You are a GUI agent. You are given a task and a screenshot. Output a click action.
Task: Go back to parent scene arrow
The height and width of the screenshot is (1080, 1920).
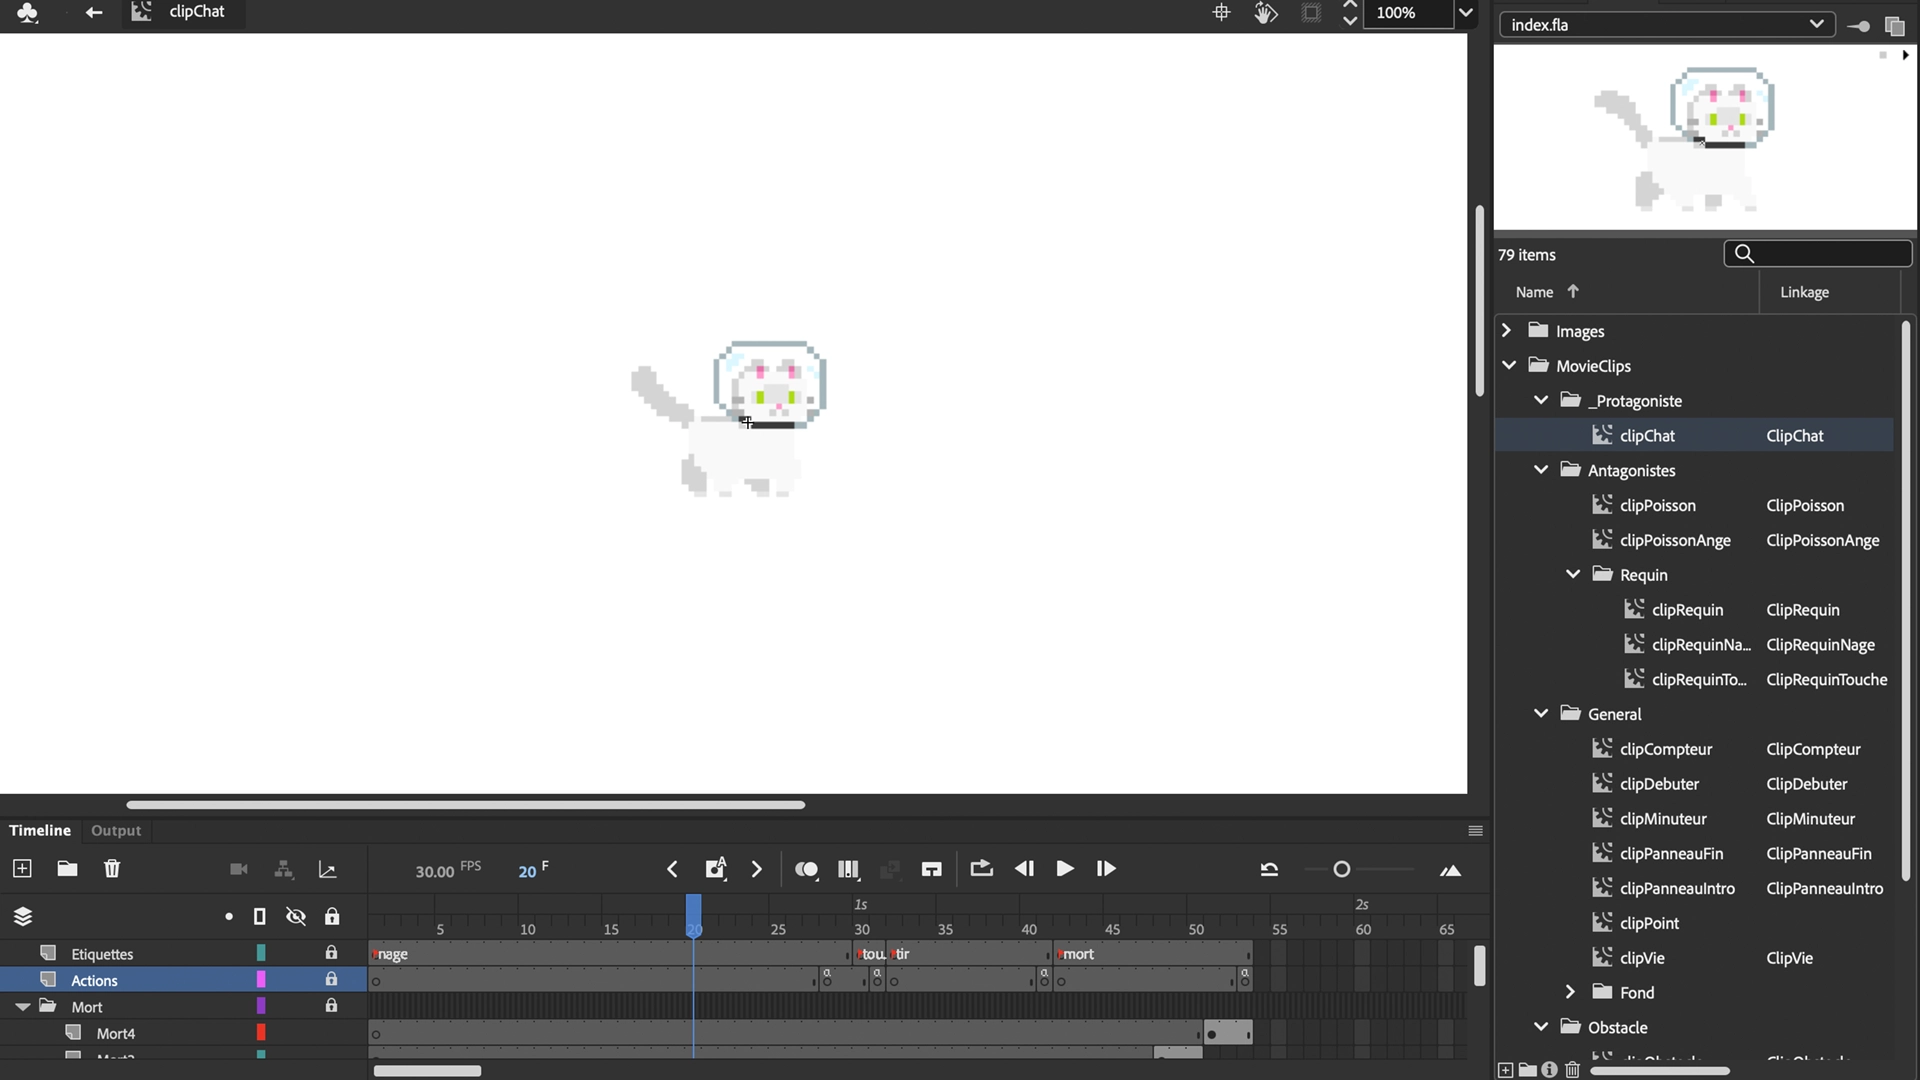point(94,12)
